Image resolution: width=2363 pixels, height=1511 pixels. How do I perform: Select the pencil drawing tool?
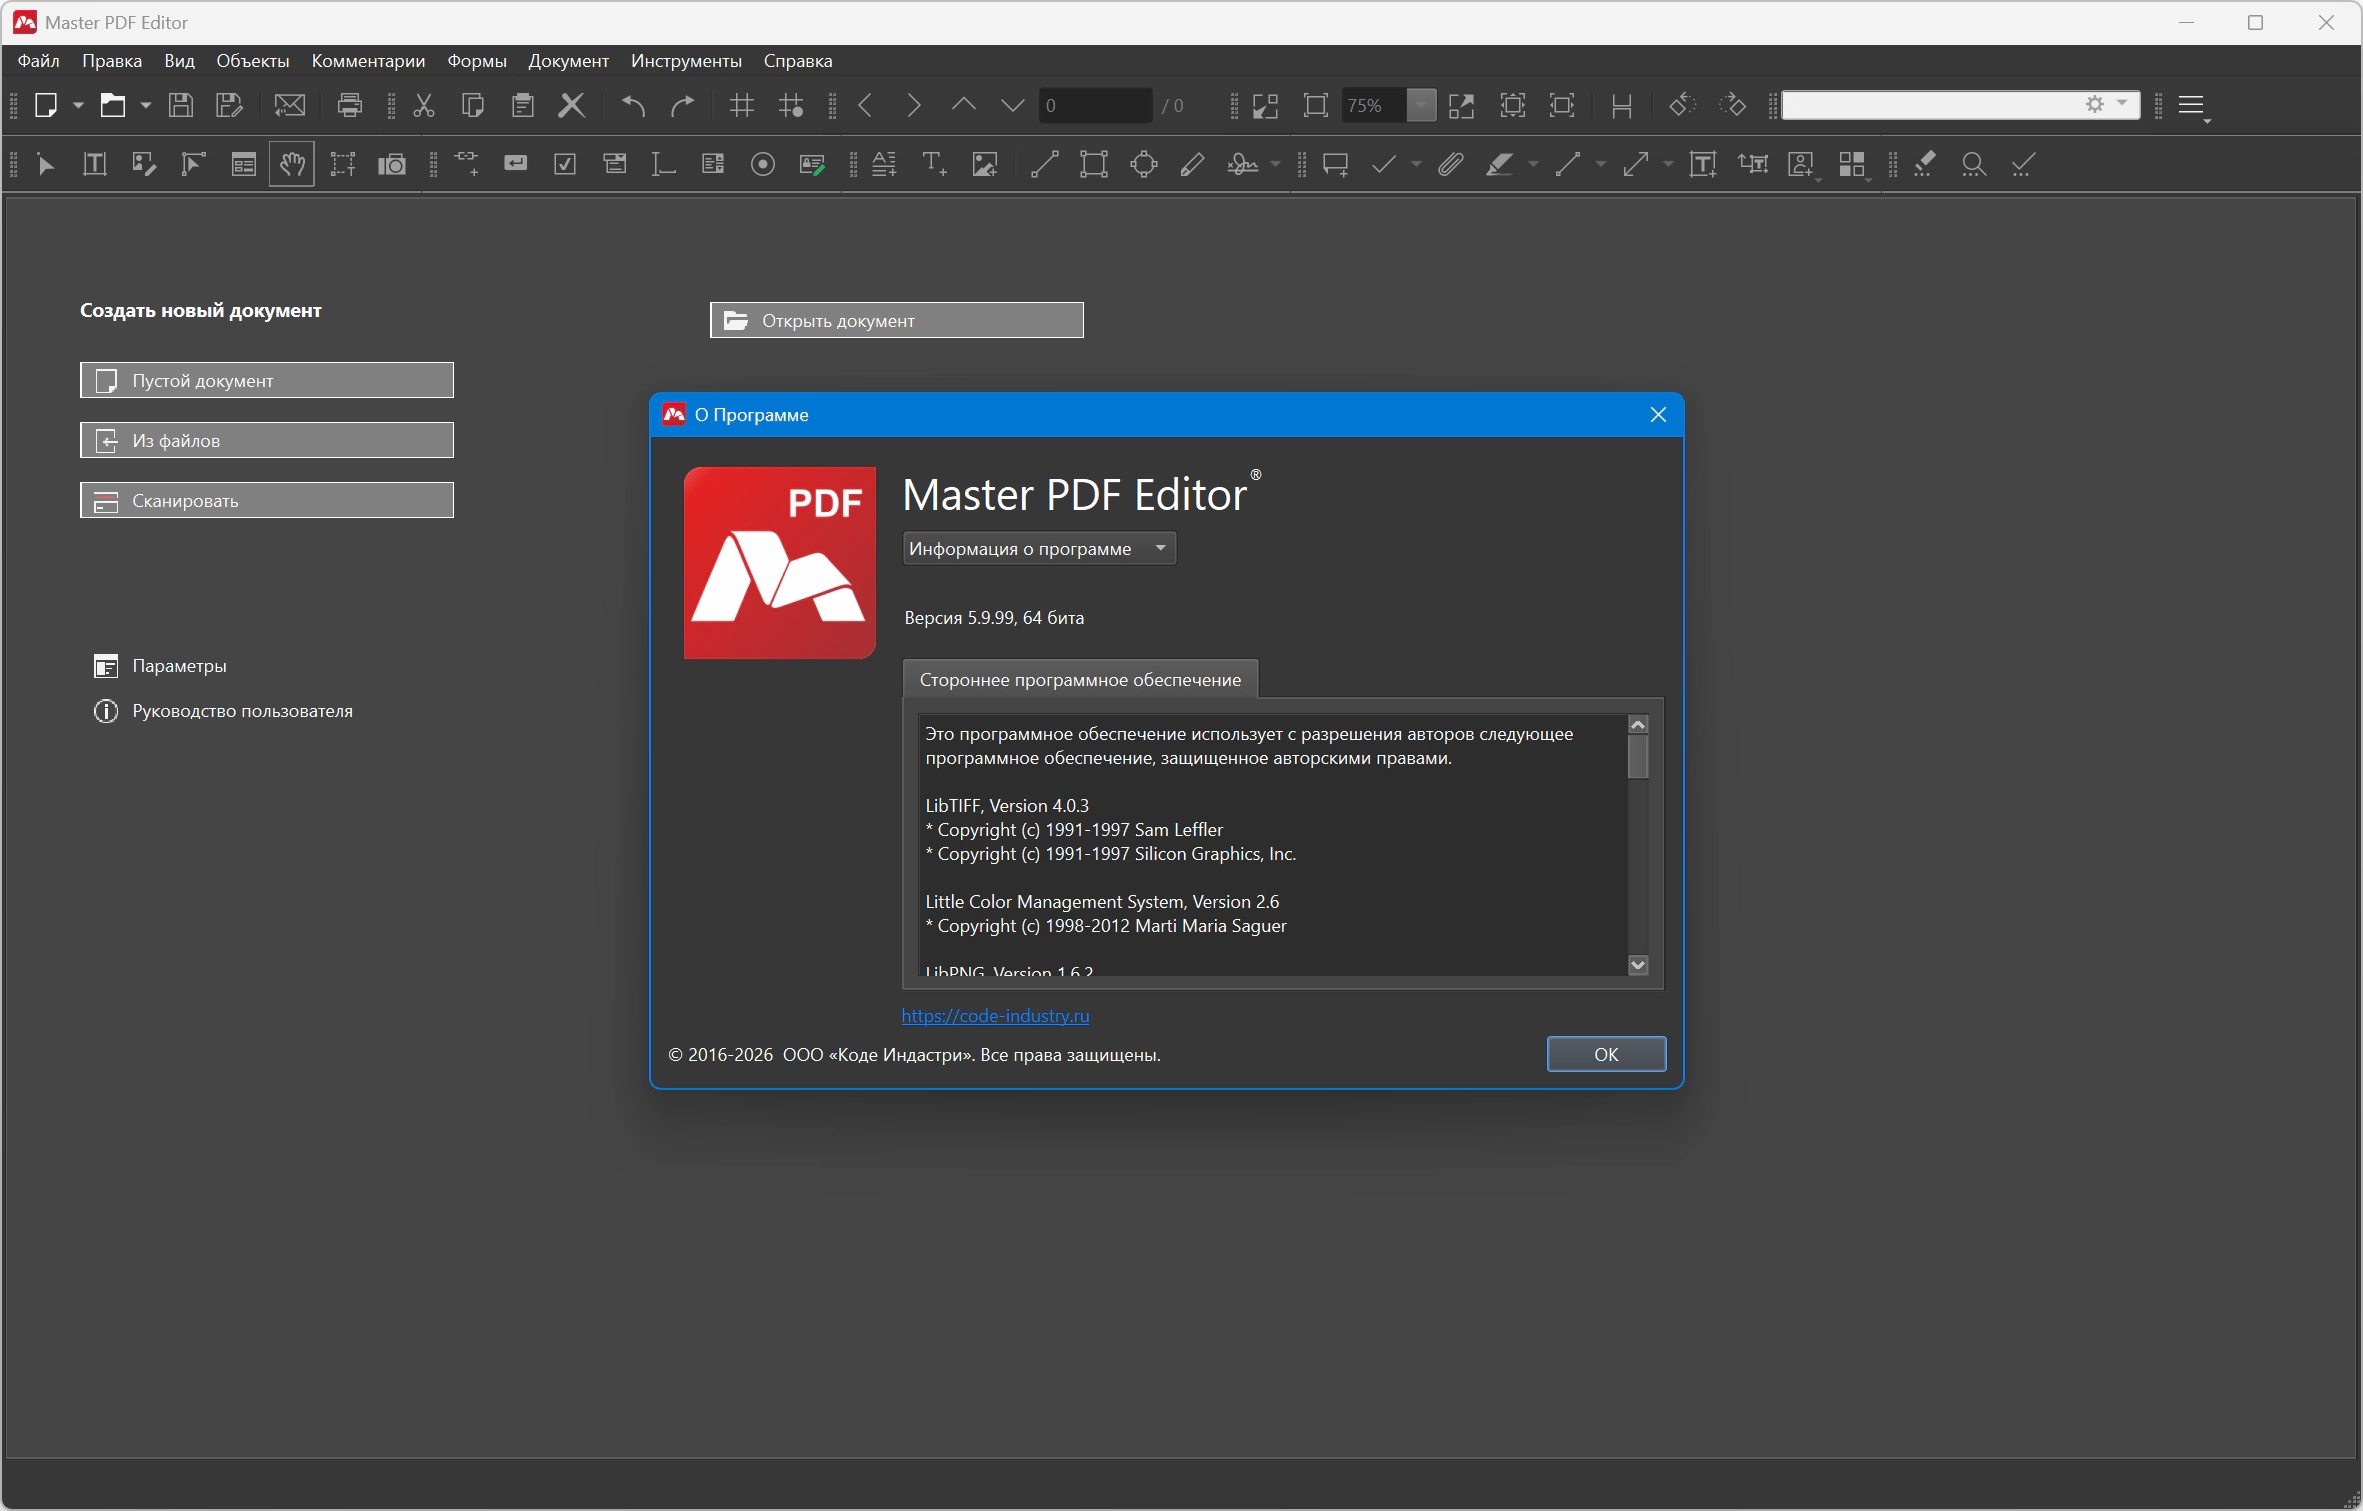click(x=1192, y=164)
